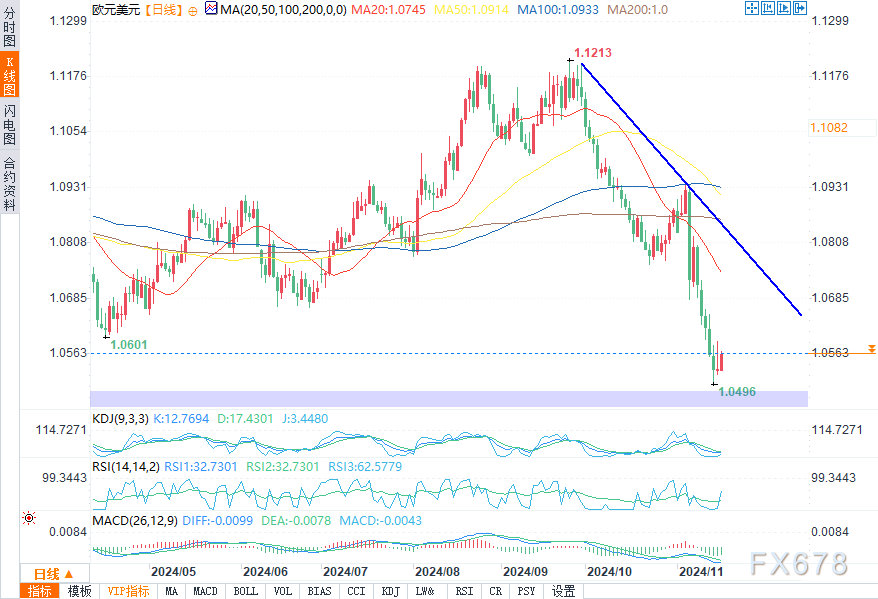Click the MACD(26,12,9) indicator label

click(x=135, y=521)
